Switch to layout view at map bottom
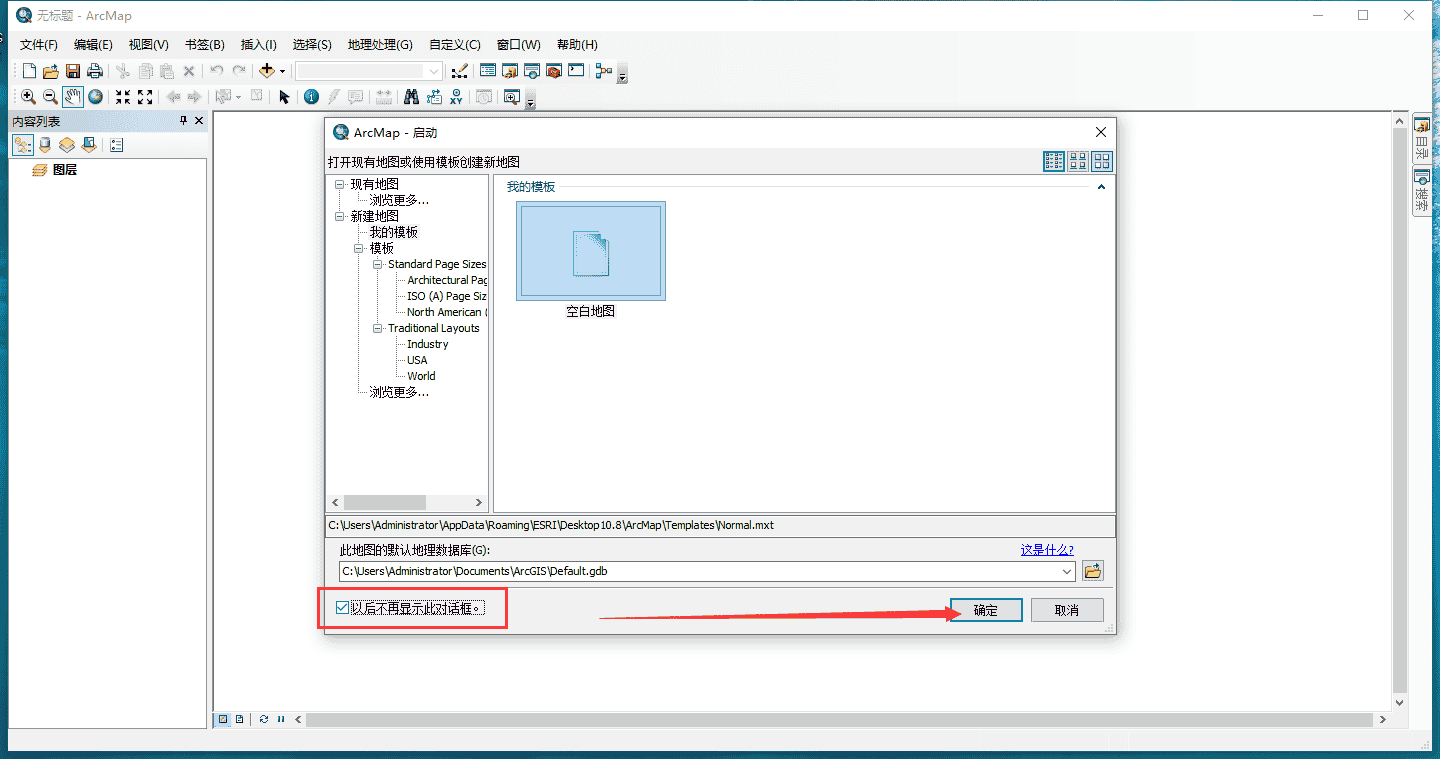Image resolution: width=1440 pixels, height=759 pixels. pos(240,719)
